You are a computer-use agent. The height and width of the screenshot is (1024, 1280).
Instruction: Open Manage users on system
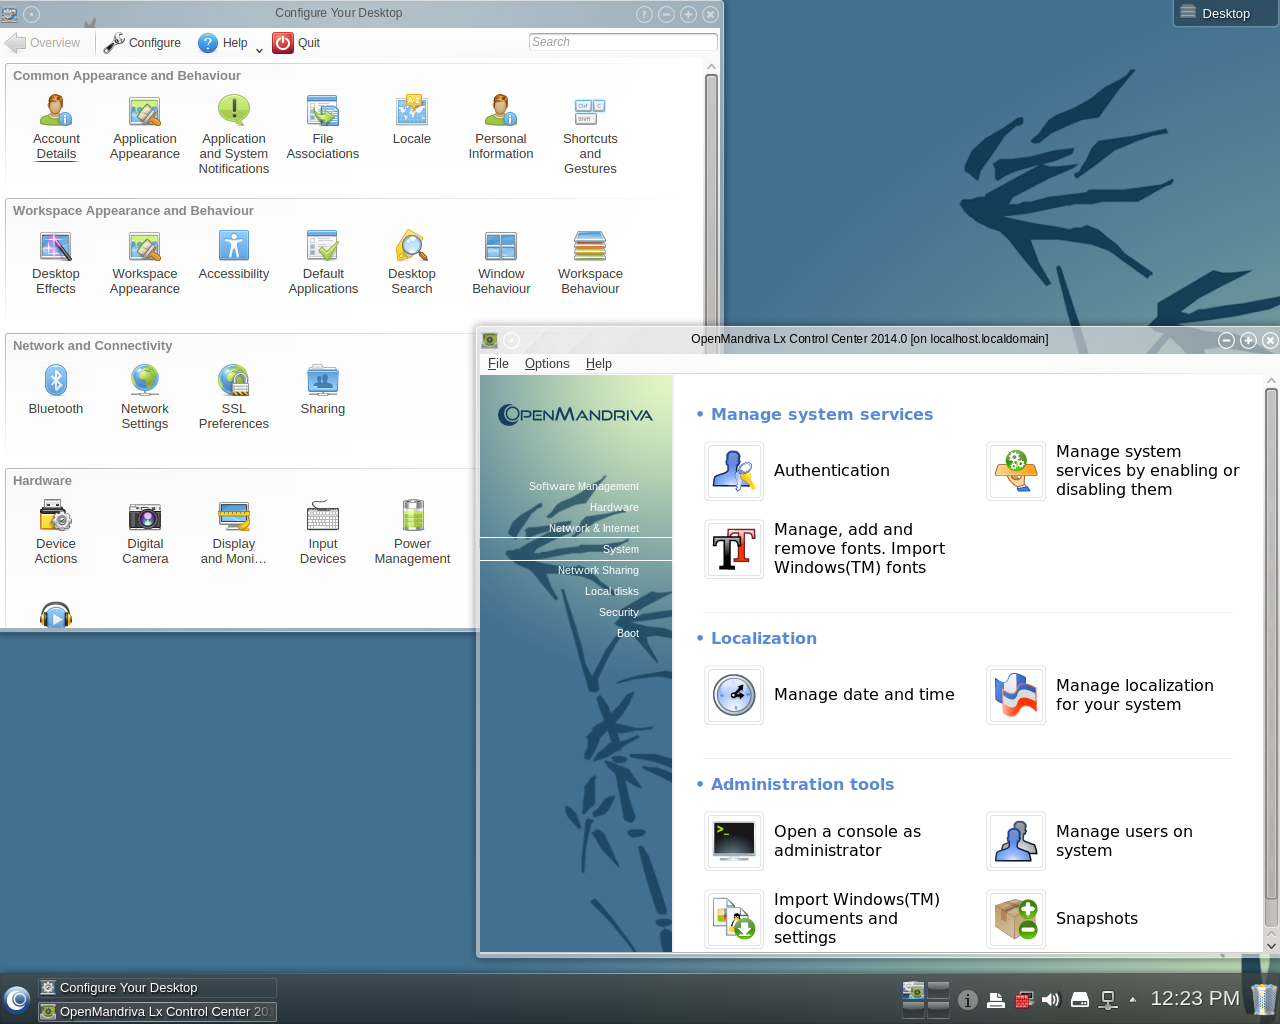(1091, 841)
